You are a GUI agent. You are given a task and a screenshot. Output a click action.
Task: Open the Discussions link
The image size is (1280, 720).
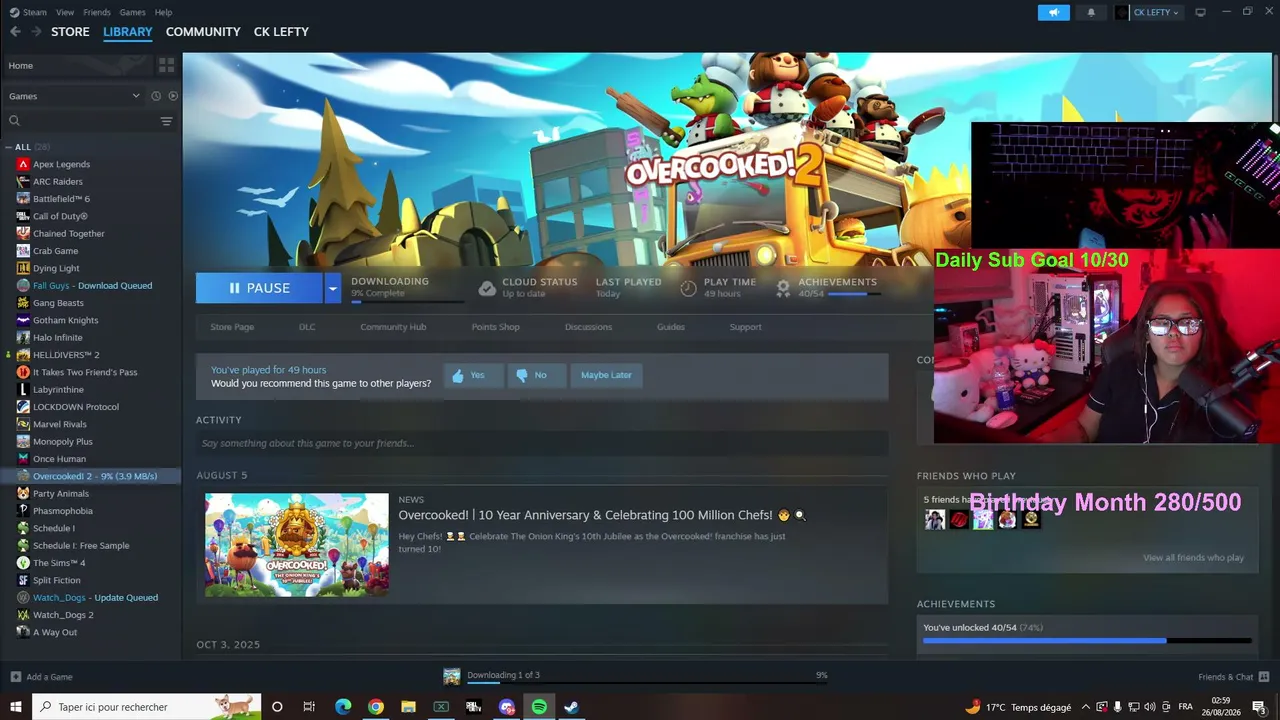[588, 327]
